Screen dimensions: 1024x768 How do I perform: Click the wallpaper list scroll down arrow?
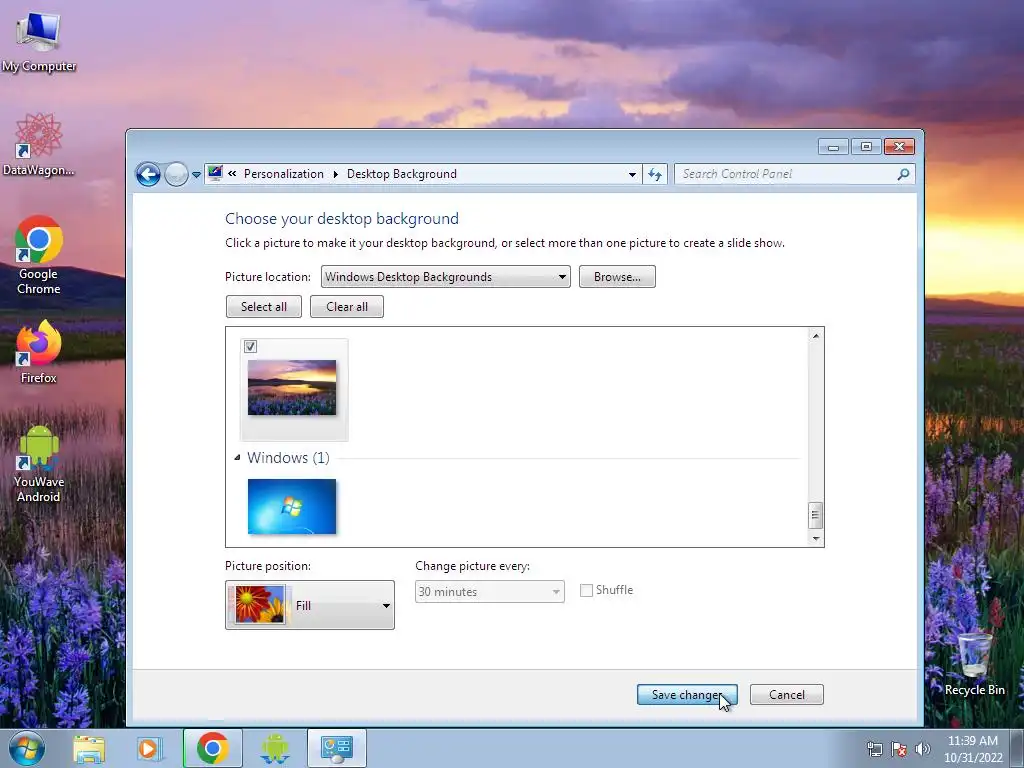coord(815,538)
